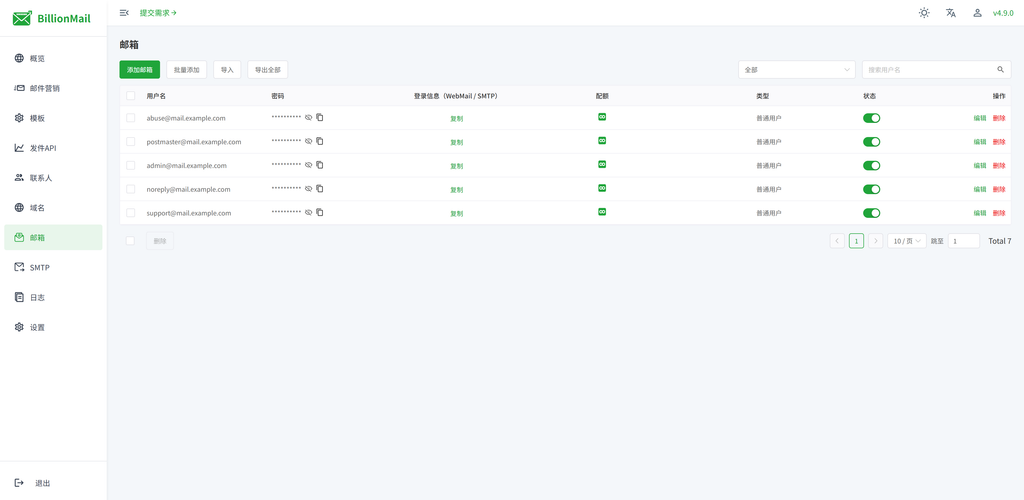Go to next page arrow
Image resolution: width=1024 pixels, height=500 pixels.
click(x=875, y=241)
